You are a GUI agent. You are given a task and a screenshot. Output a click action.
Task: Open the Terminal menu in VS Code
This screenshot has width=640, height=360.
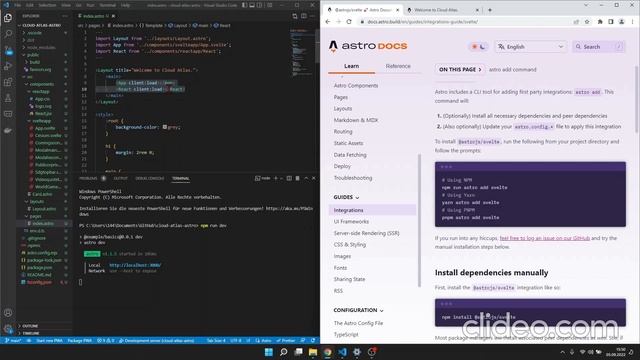click(x=108, y=5)
